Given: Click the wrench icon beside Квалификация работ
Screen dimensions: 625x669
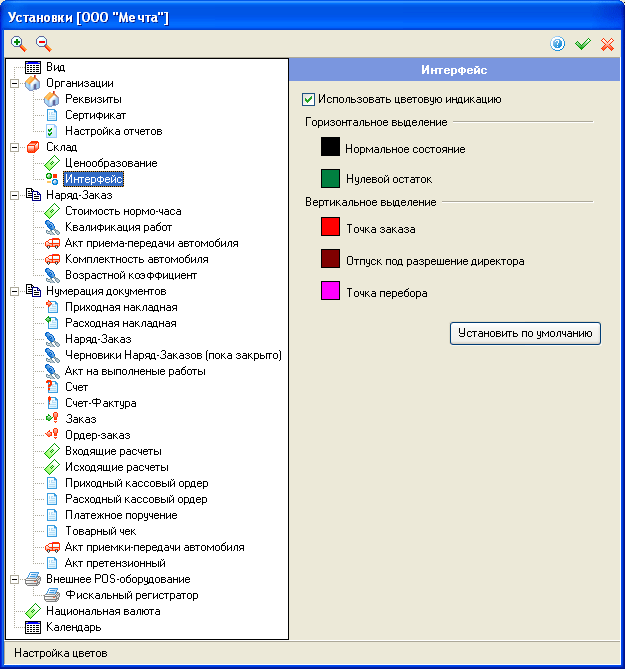Looking at the screenshot, I should pos(52,227).
